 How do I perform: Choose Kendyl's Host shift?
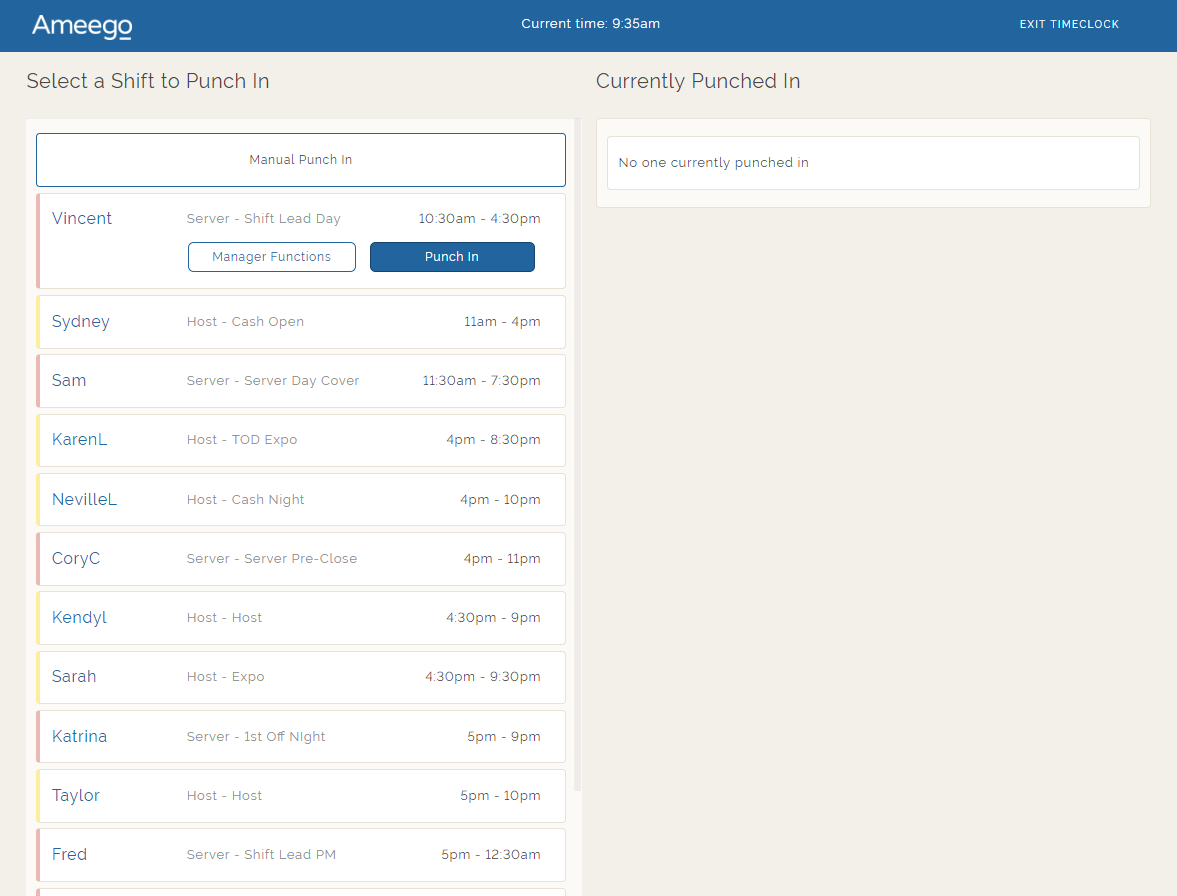pyautogui.click(x=300, y=618)
